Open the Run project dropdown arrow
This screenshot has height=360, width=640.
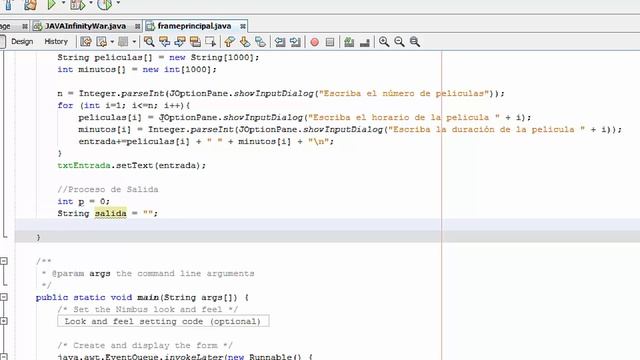(63, 3)
